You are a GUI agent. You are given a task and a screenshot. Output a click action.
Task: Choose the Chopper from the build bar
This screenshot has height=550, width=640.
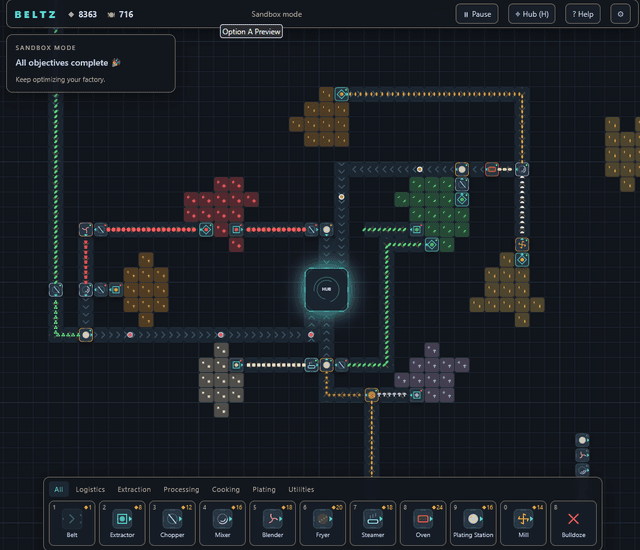click(x=172, y=523)
